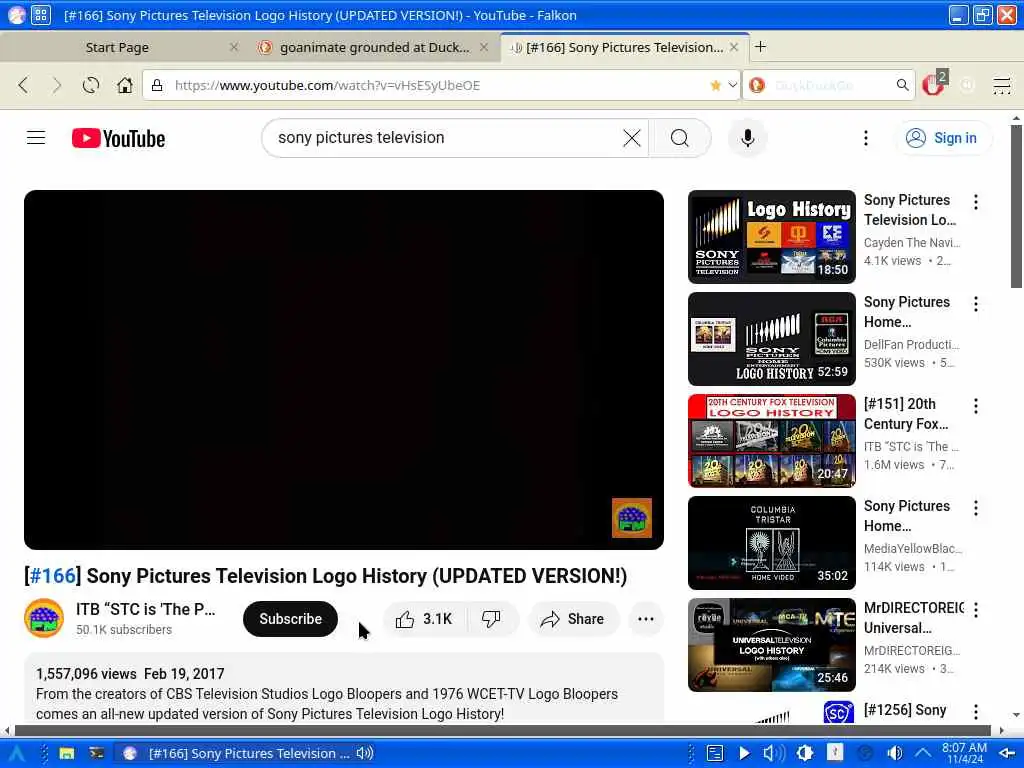
Task: Open a new browser tab
Action: (x=760, y=47)
